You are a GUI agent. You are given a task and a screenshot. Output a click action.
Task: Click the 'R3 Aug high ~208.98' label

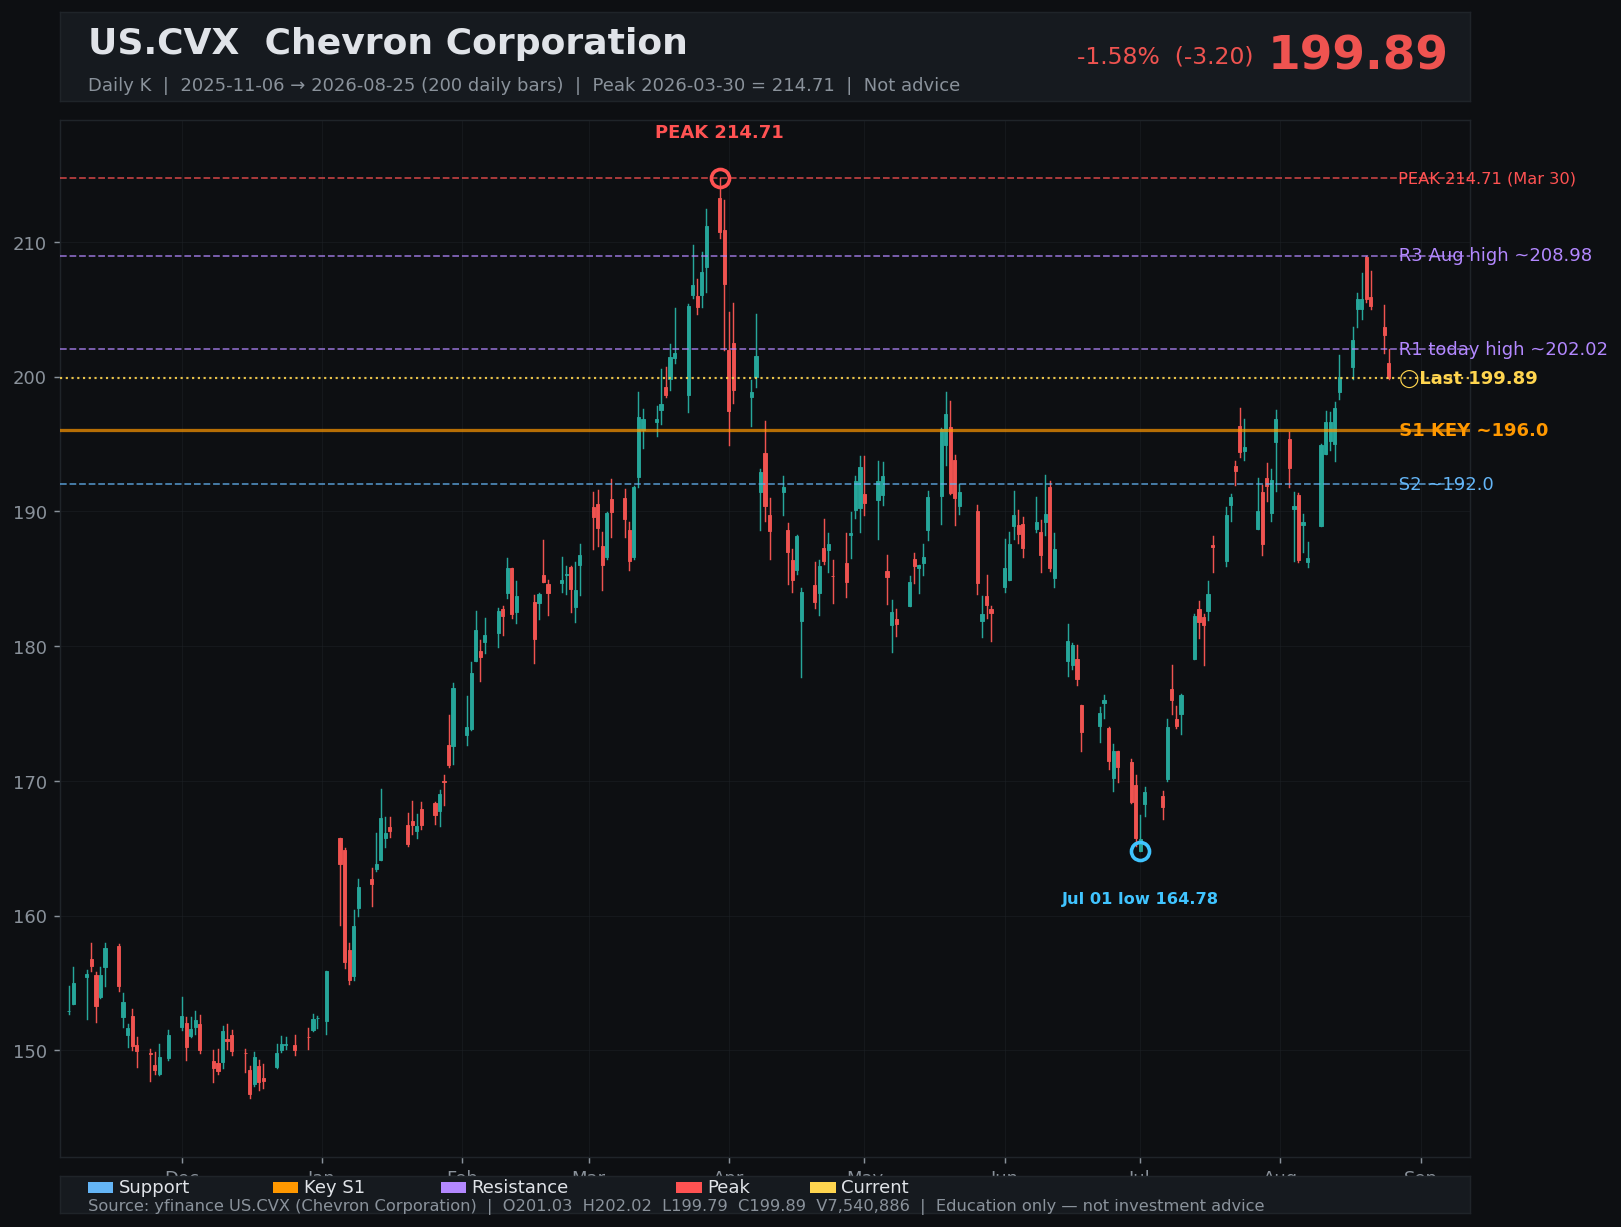click(x=1495, y=255)
